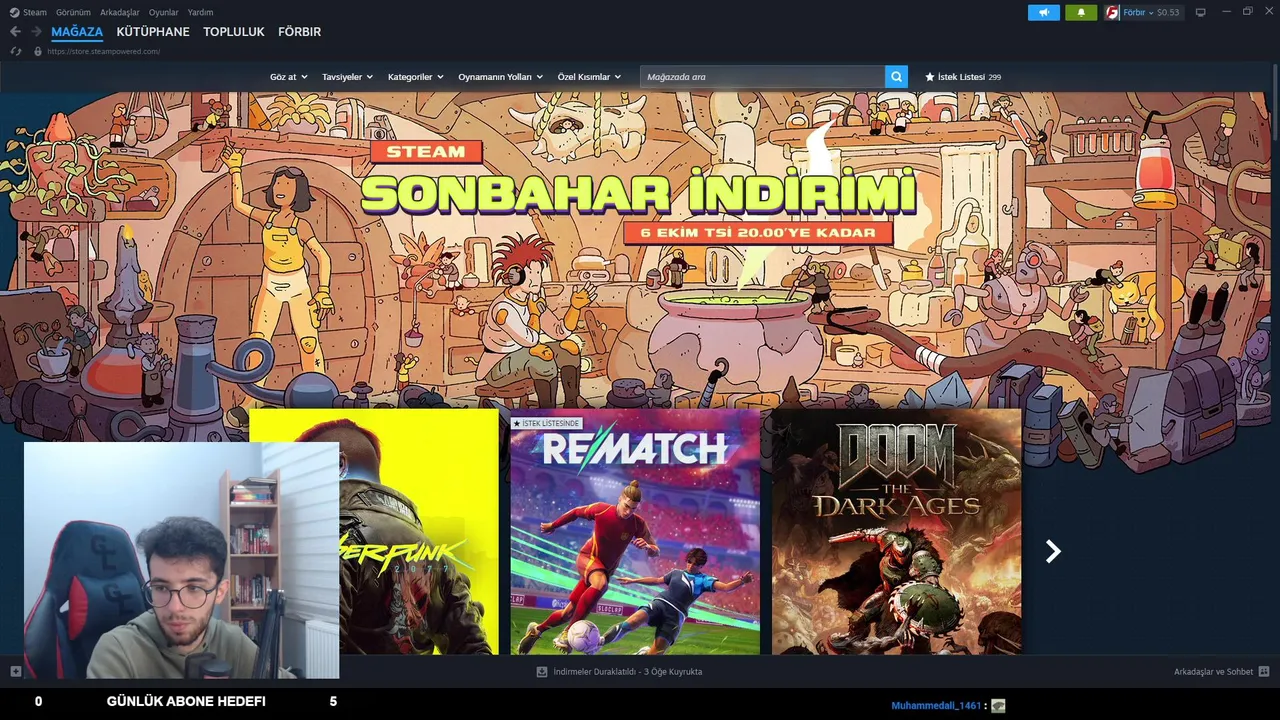Open the Steam menu
This screenshot has width=1280, height=720.
point(35,13)
